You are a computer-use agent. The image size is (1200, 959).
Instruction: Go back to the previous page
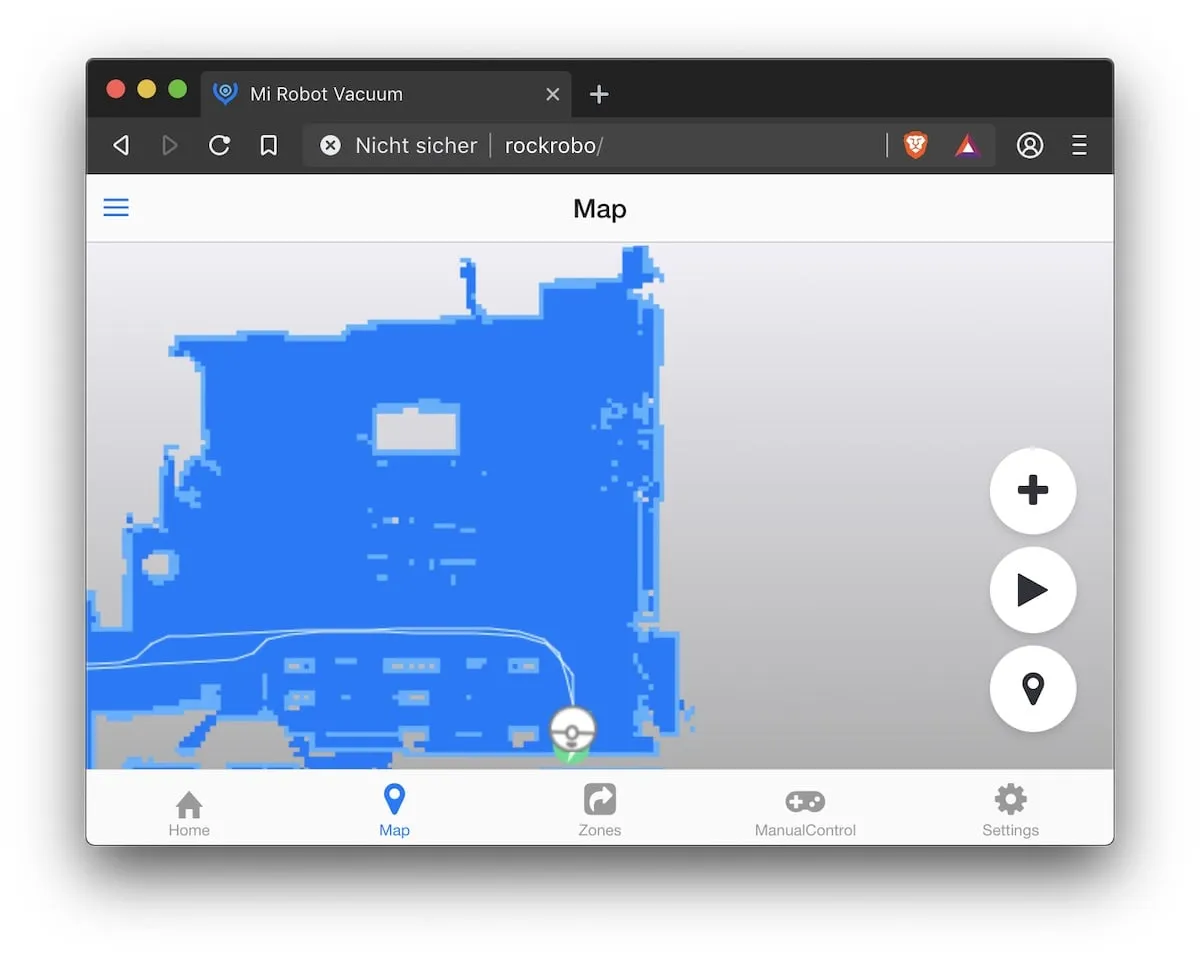[121, 146]
